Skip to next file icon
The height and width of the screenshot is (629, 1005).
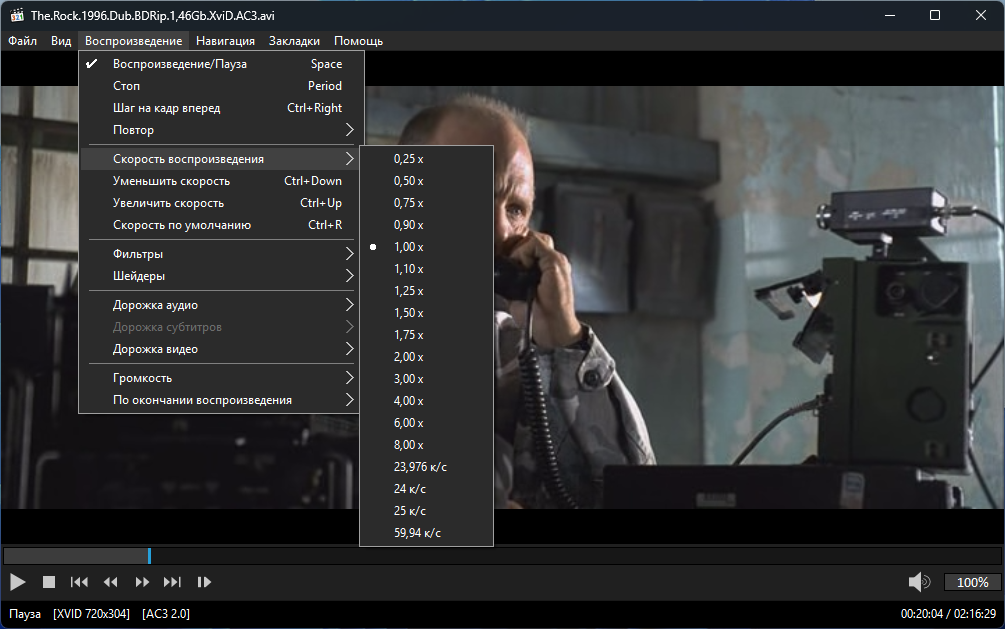[172, 582]
